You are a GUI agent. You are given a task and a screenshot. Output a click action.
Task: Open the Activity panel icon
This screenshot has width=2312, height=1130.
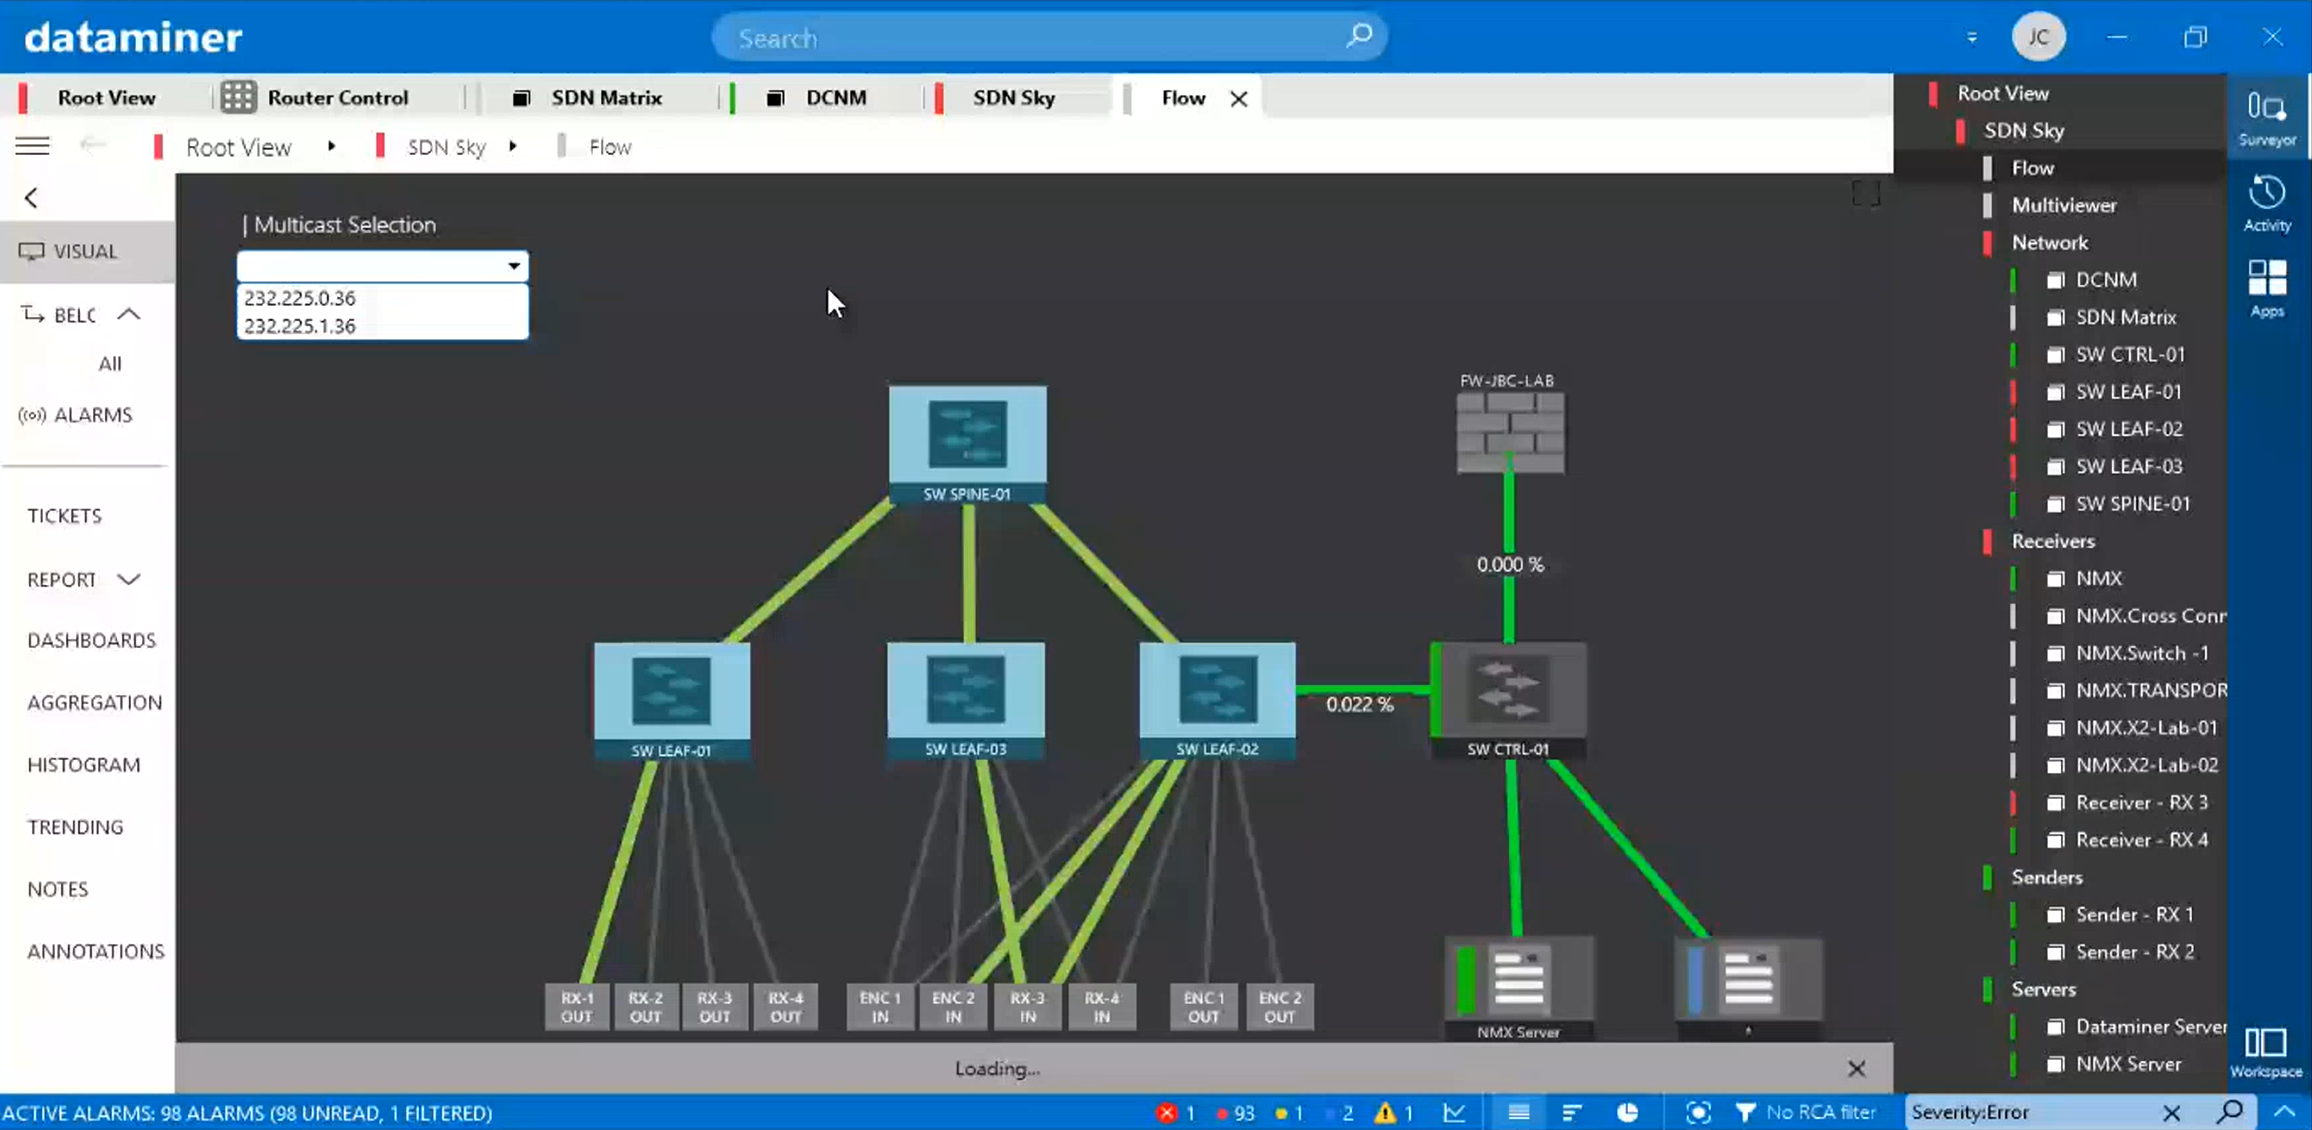pyautogui.click(x=2267, y=203)
